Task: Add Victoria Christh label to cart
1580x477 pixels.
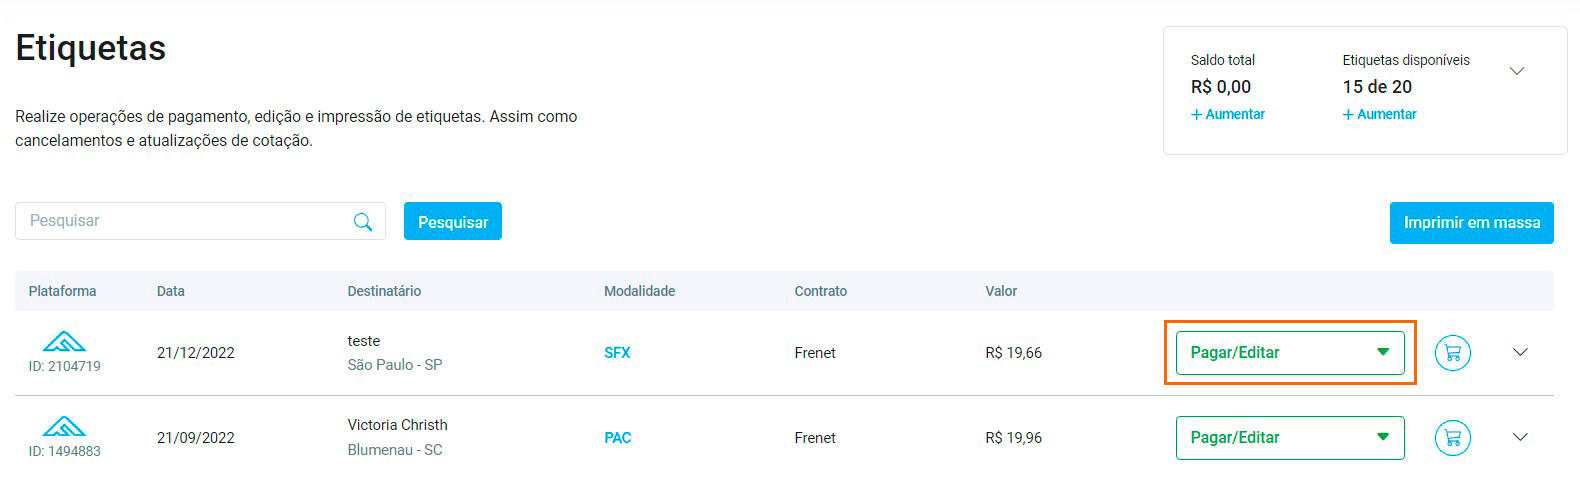Action: coord(1452,438)
